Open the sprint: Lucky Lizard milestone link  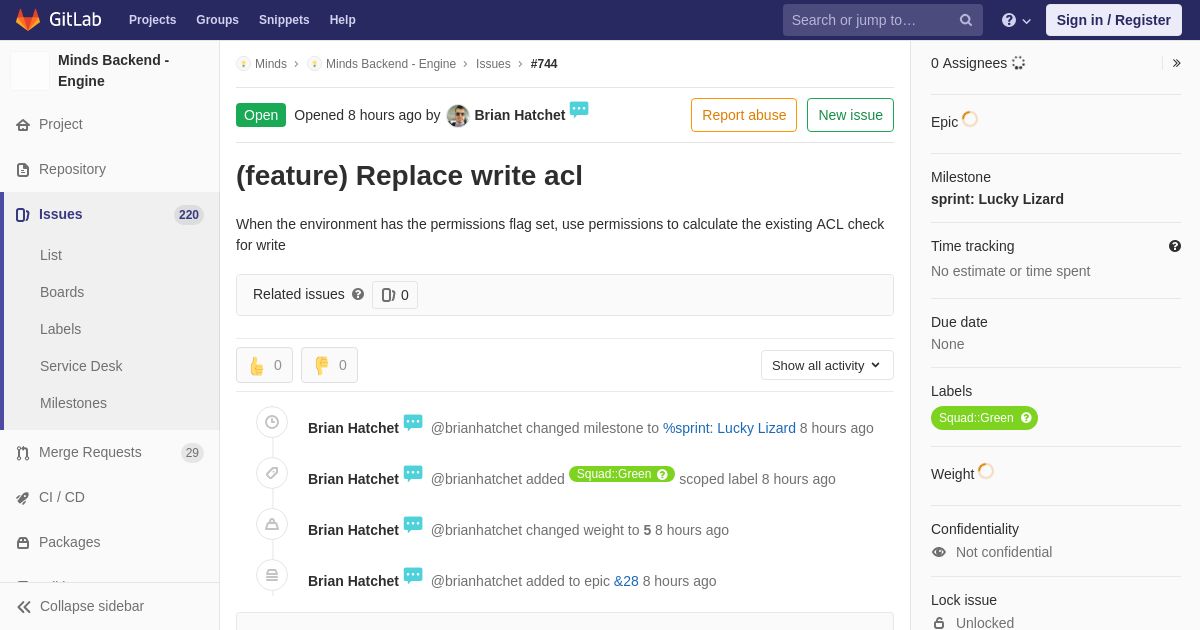pos(996,199)
